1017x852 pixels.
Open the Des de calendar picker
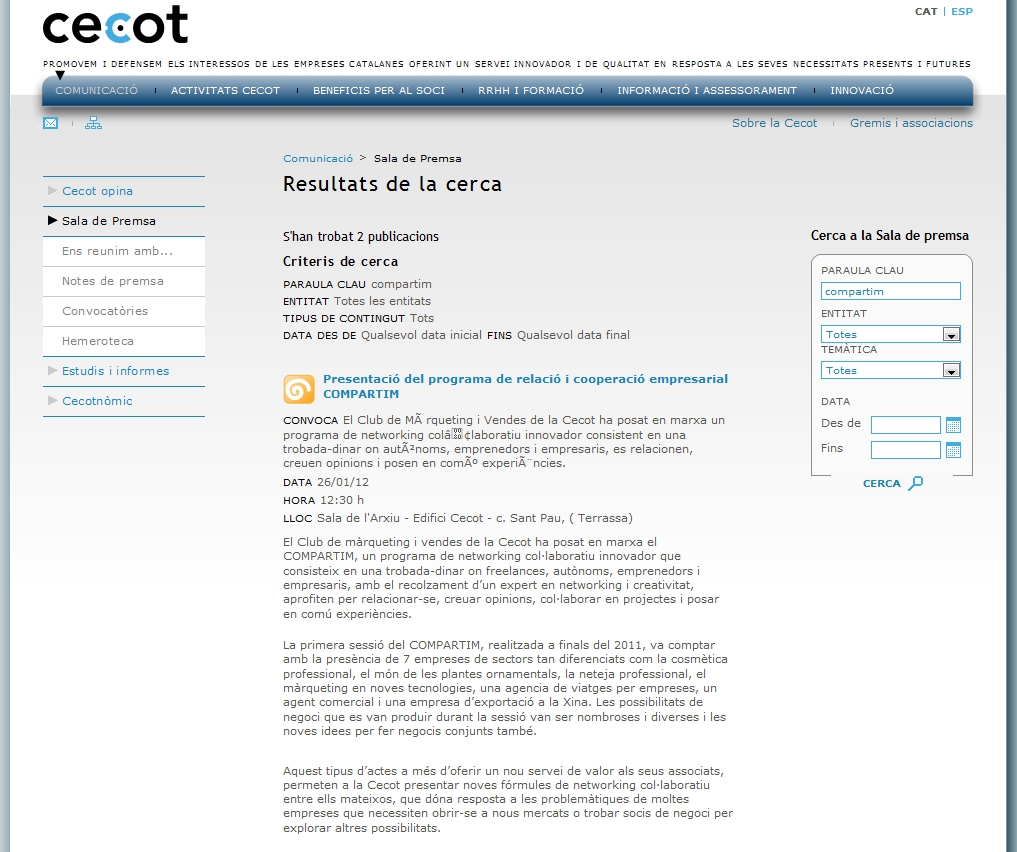point(953,425)
